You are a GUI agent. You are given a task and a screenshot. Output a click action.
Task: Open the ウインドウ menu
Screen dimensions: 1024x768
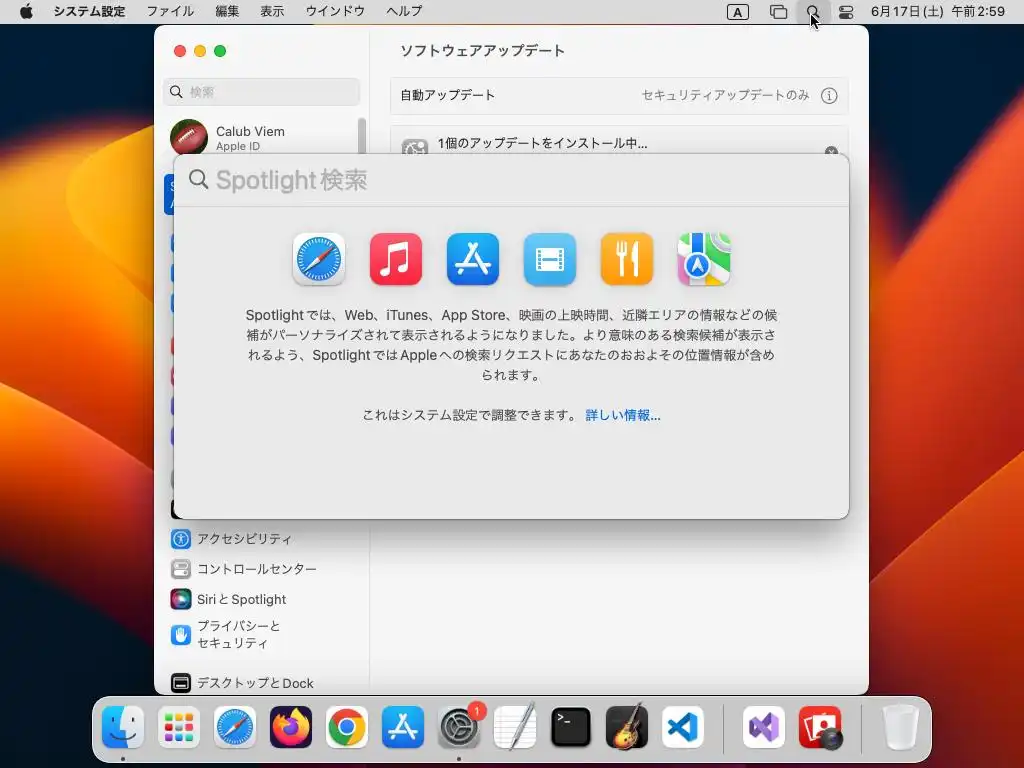tap(335, 11)
